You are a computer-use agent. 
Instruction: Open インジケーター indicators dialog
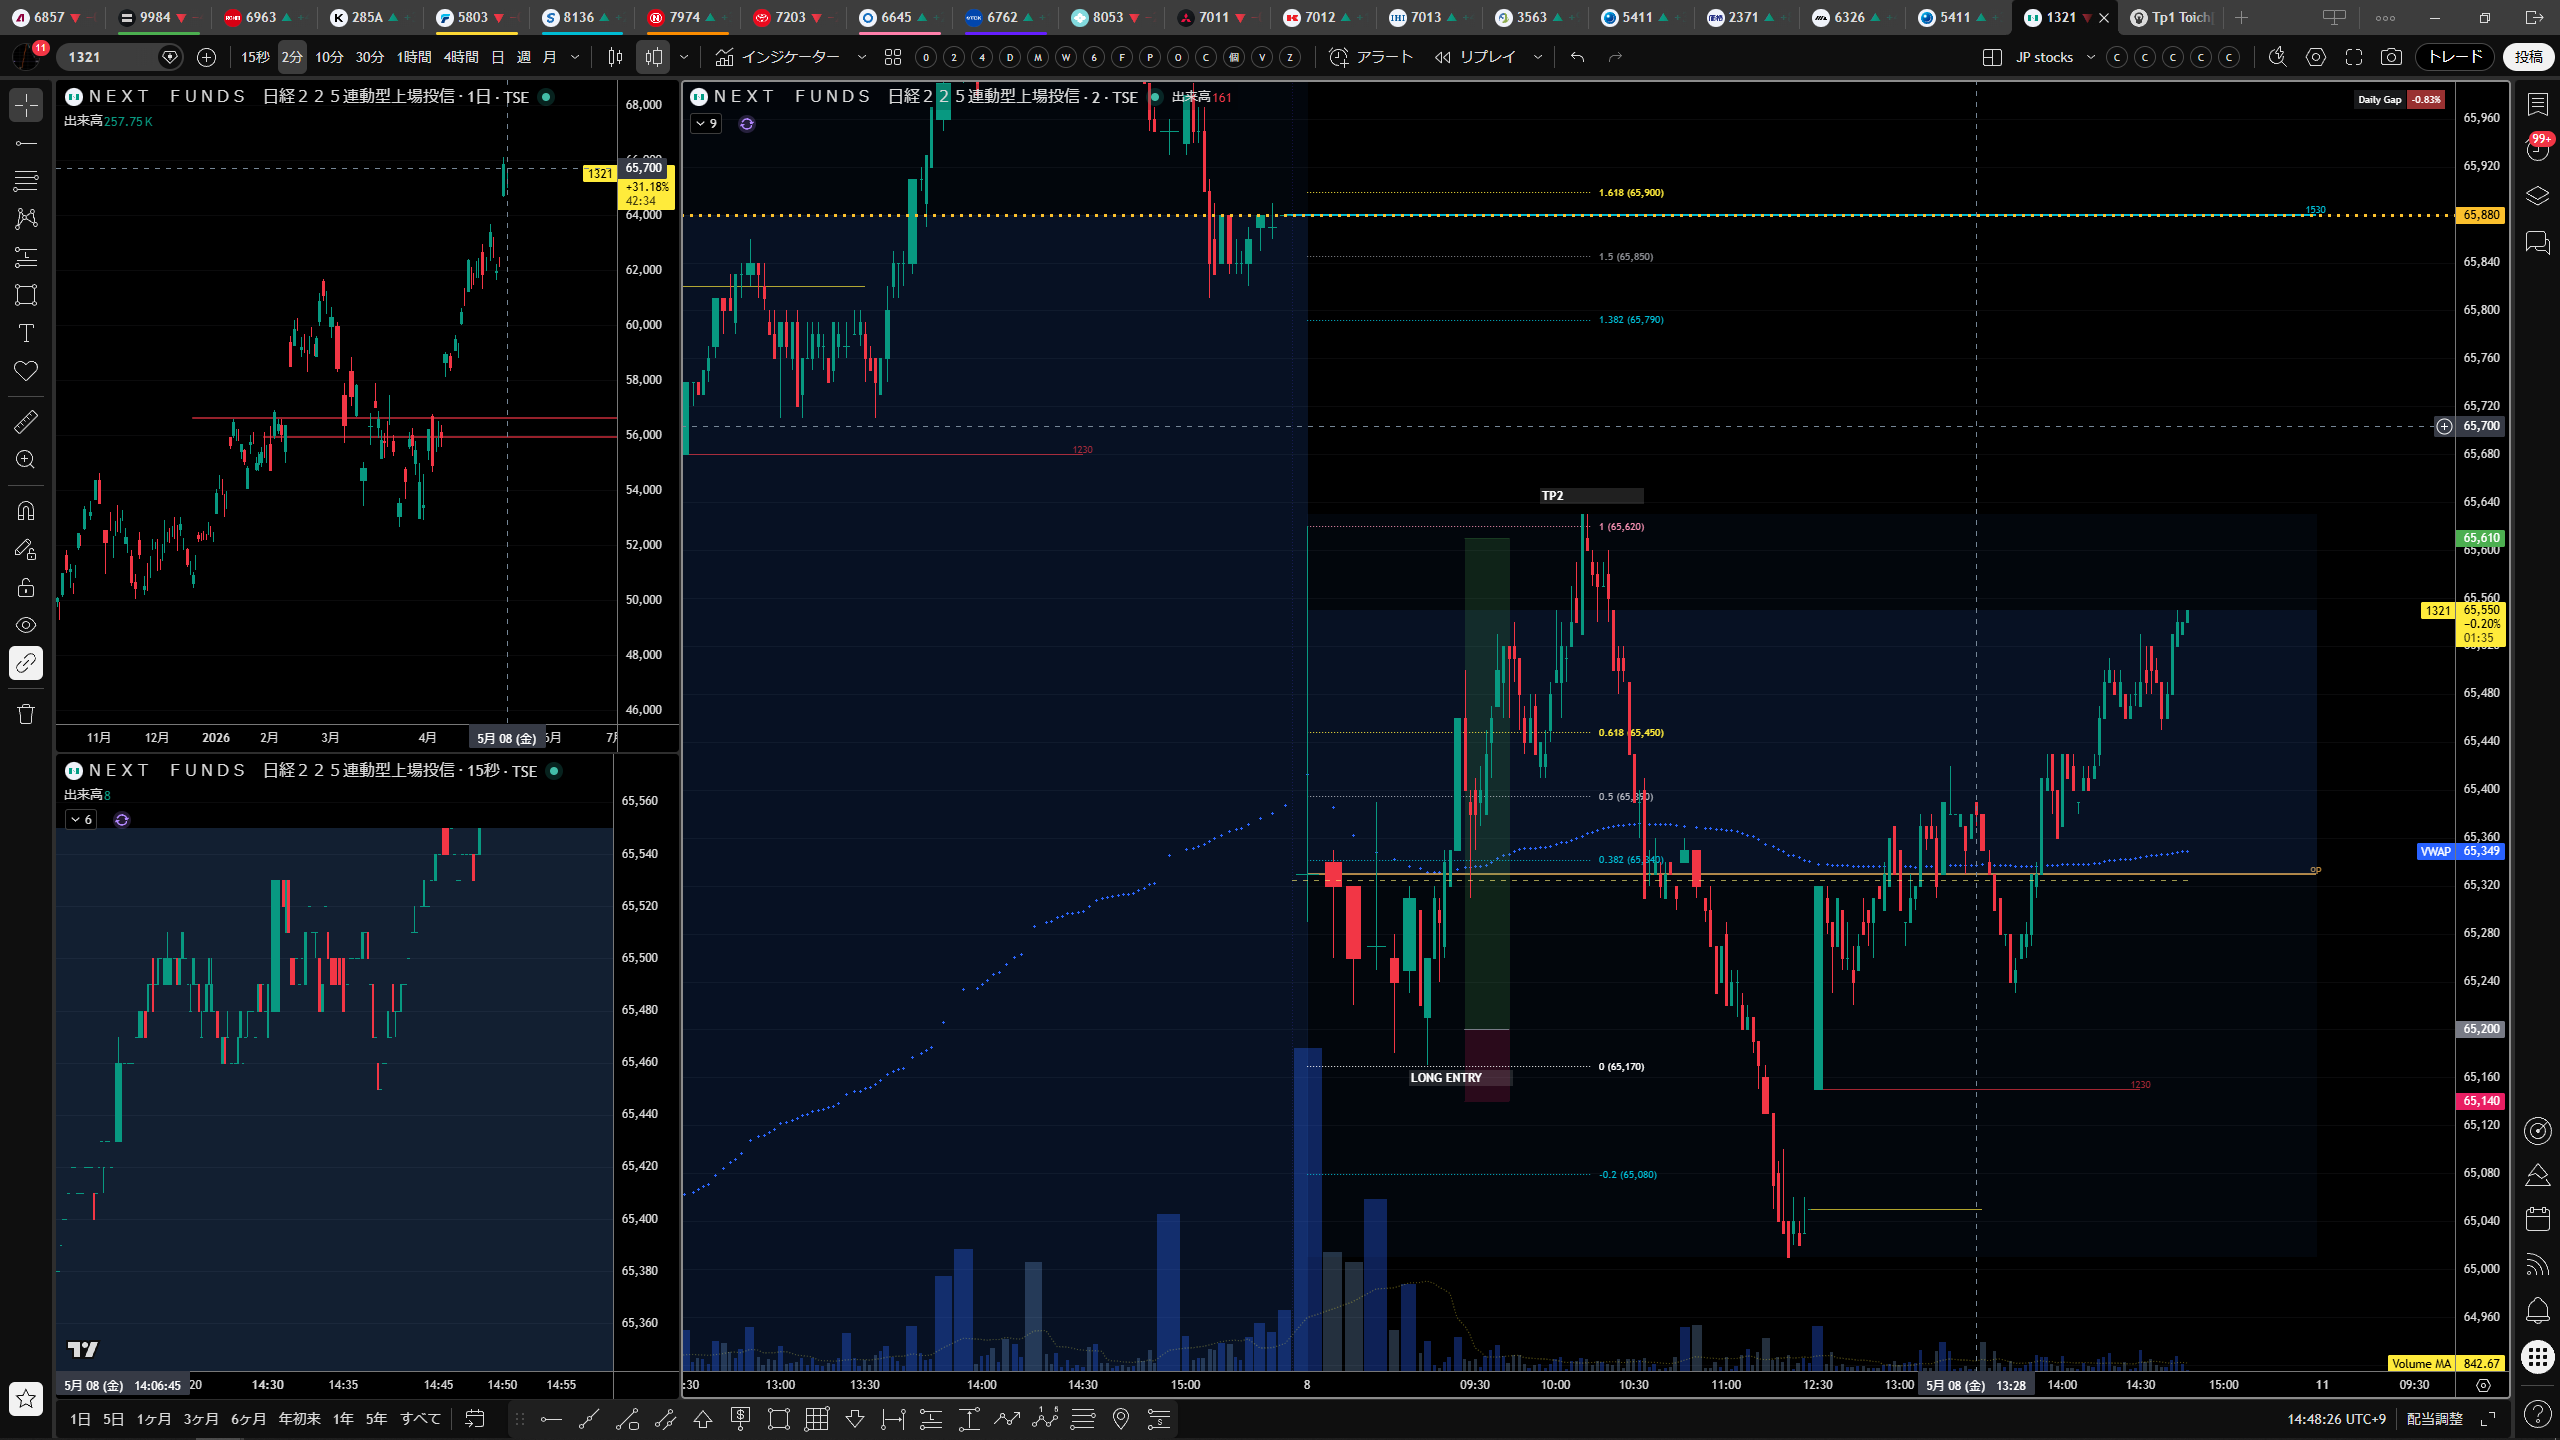[778, 57]
